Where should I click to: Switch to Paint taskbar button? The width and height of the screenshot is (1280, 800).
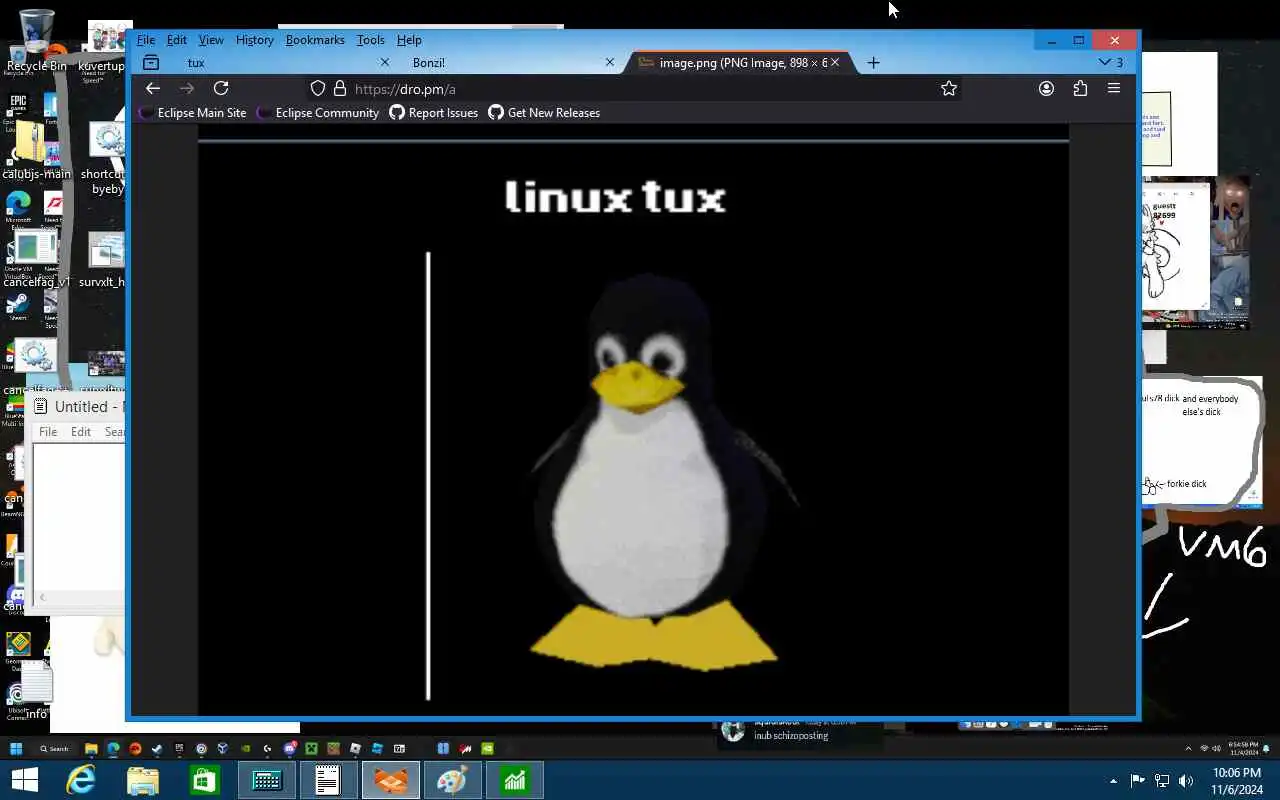click(x=453, y=780)
